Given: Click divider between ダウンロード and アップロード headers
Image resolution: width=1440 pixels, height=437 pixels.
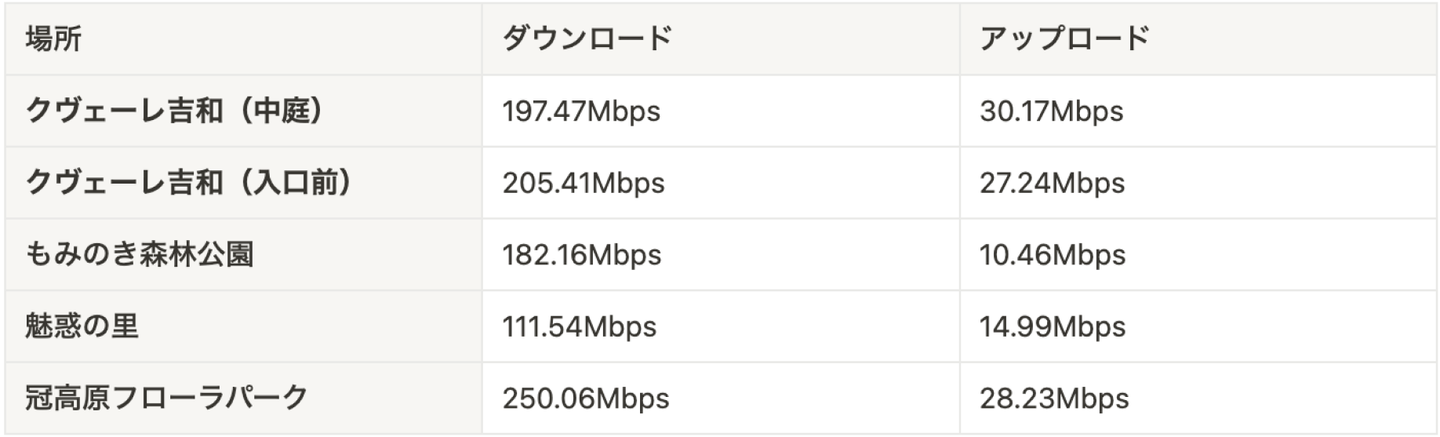Looking at the screenshot, I should click(960, 39).
